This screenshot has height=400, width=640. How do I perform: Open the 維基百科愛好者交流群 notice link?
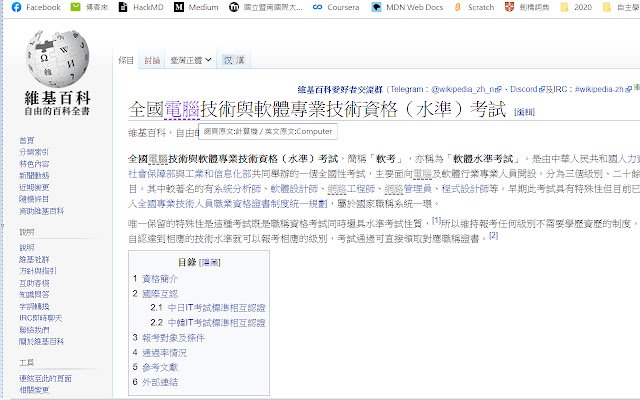tap(340, 89)
